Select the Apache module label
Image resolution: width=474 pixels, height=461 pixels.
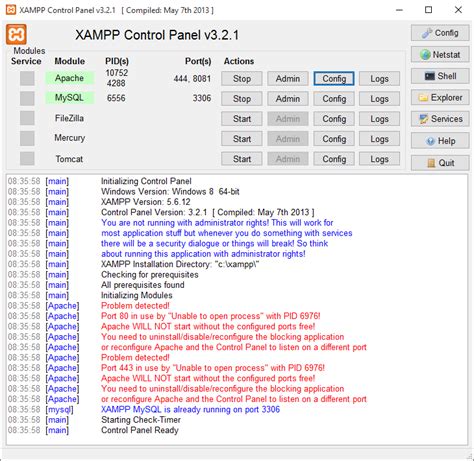[69, 78]
